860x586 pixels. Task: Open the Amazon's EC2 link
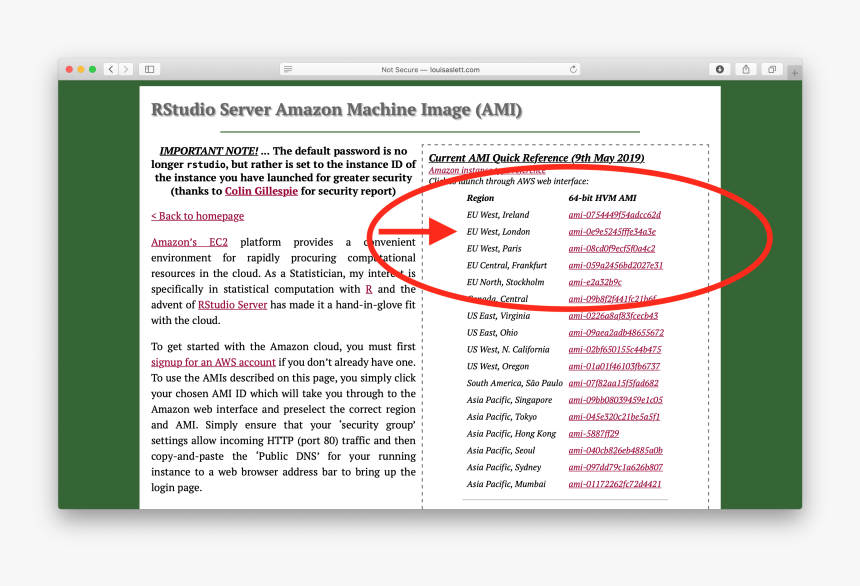[x=189, y=242]
